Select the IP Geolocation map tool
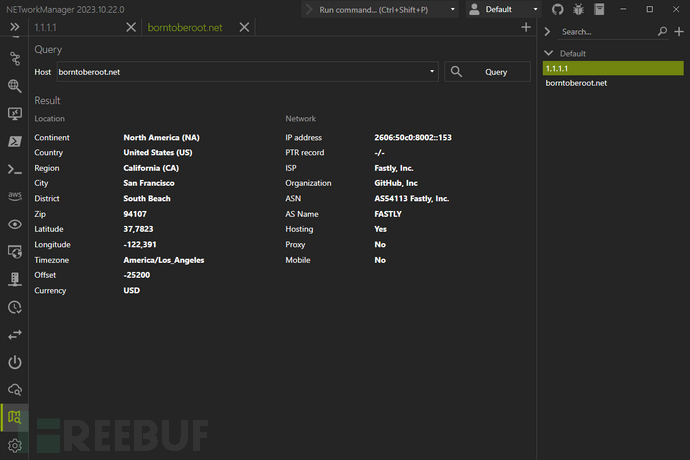 click(x=15, y=417)
